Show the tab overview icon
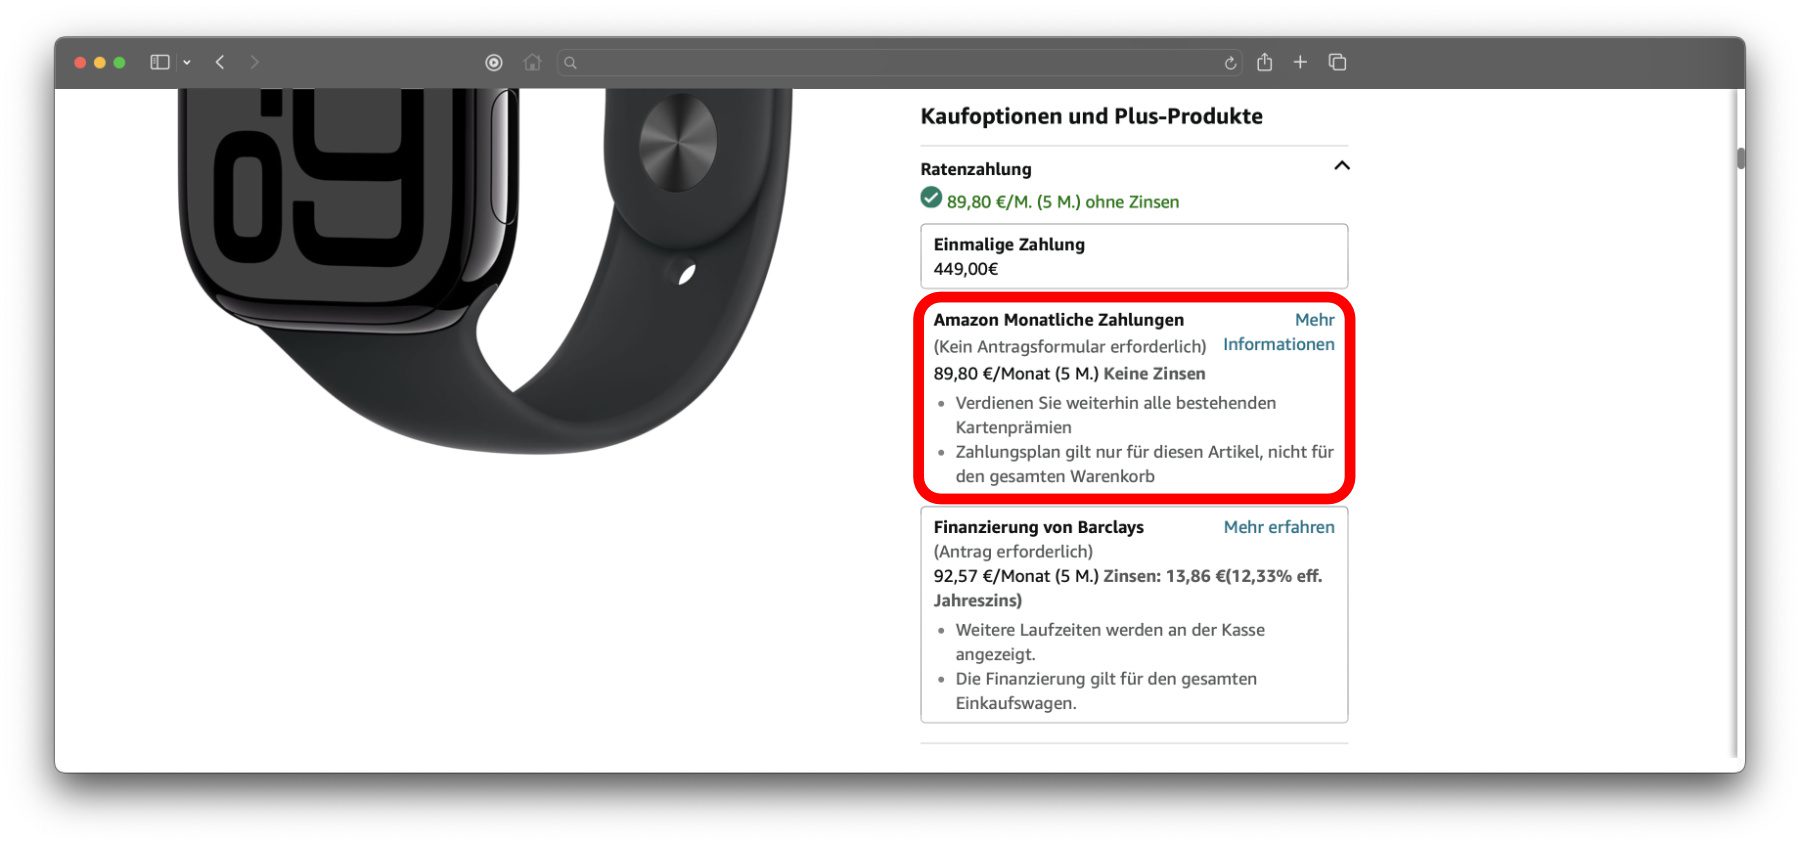Screen dimensions: 1800x845 tap(1337, 62)
